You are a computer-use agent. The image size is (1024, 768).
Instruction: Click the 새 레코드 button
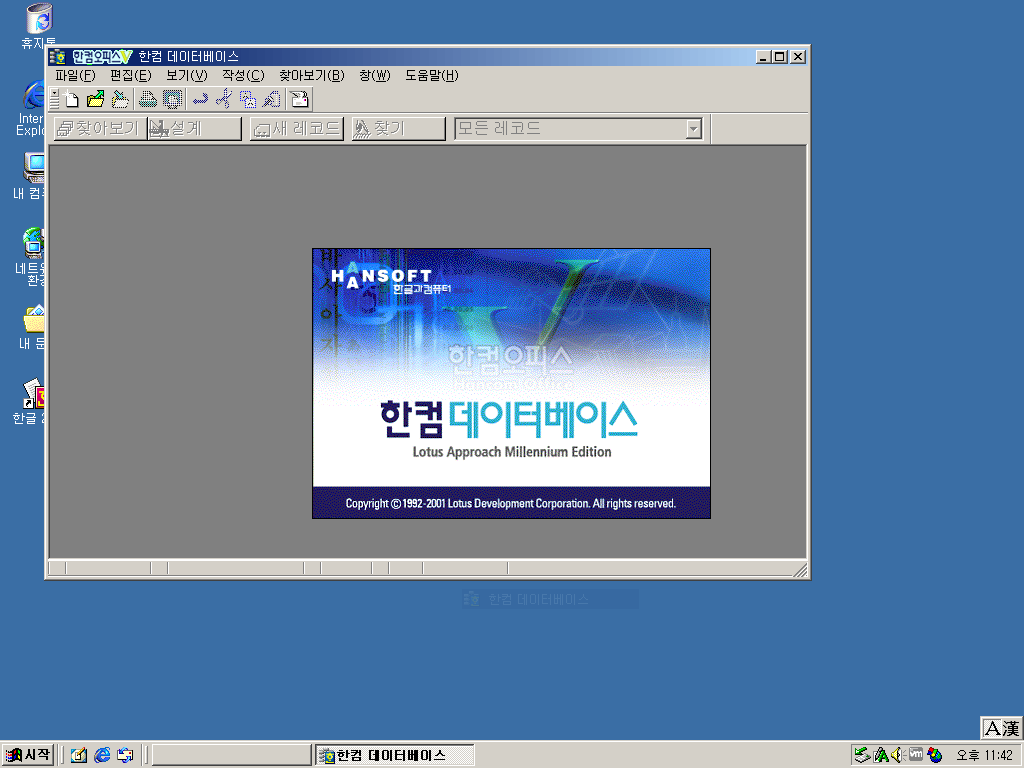297,129
